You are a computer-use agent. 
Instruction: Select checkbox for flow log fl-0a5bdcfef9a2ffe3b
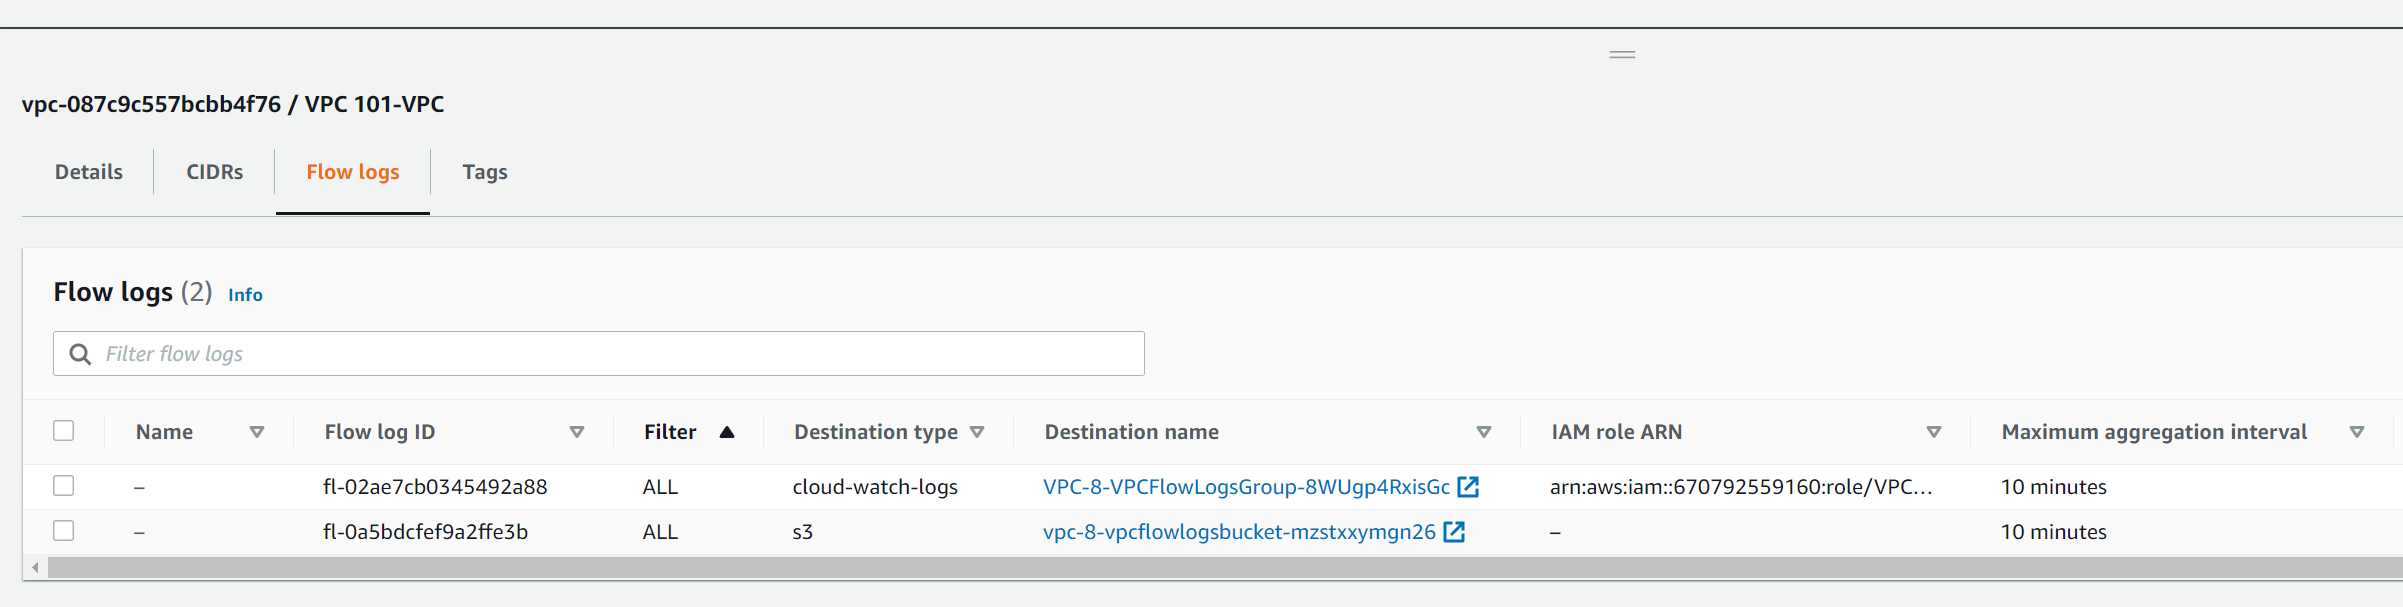pos(64,531)
